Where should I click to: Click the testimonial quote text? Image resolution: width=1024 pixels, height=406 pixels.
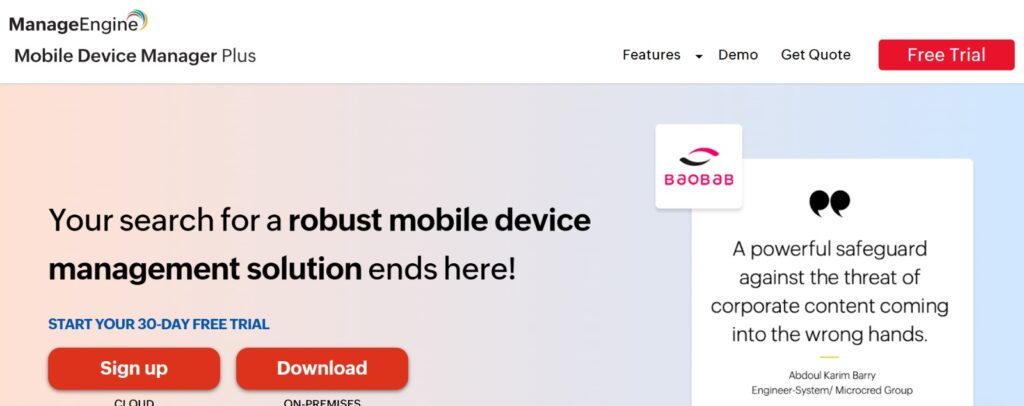(x=829, y=292)
